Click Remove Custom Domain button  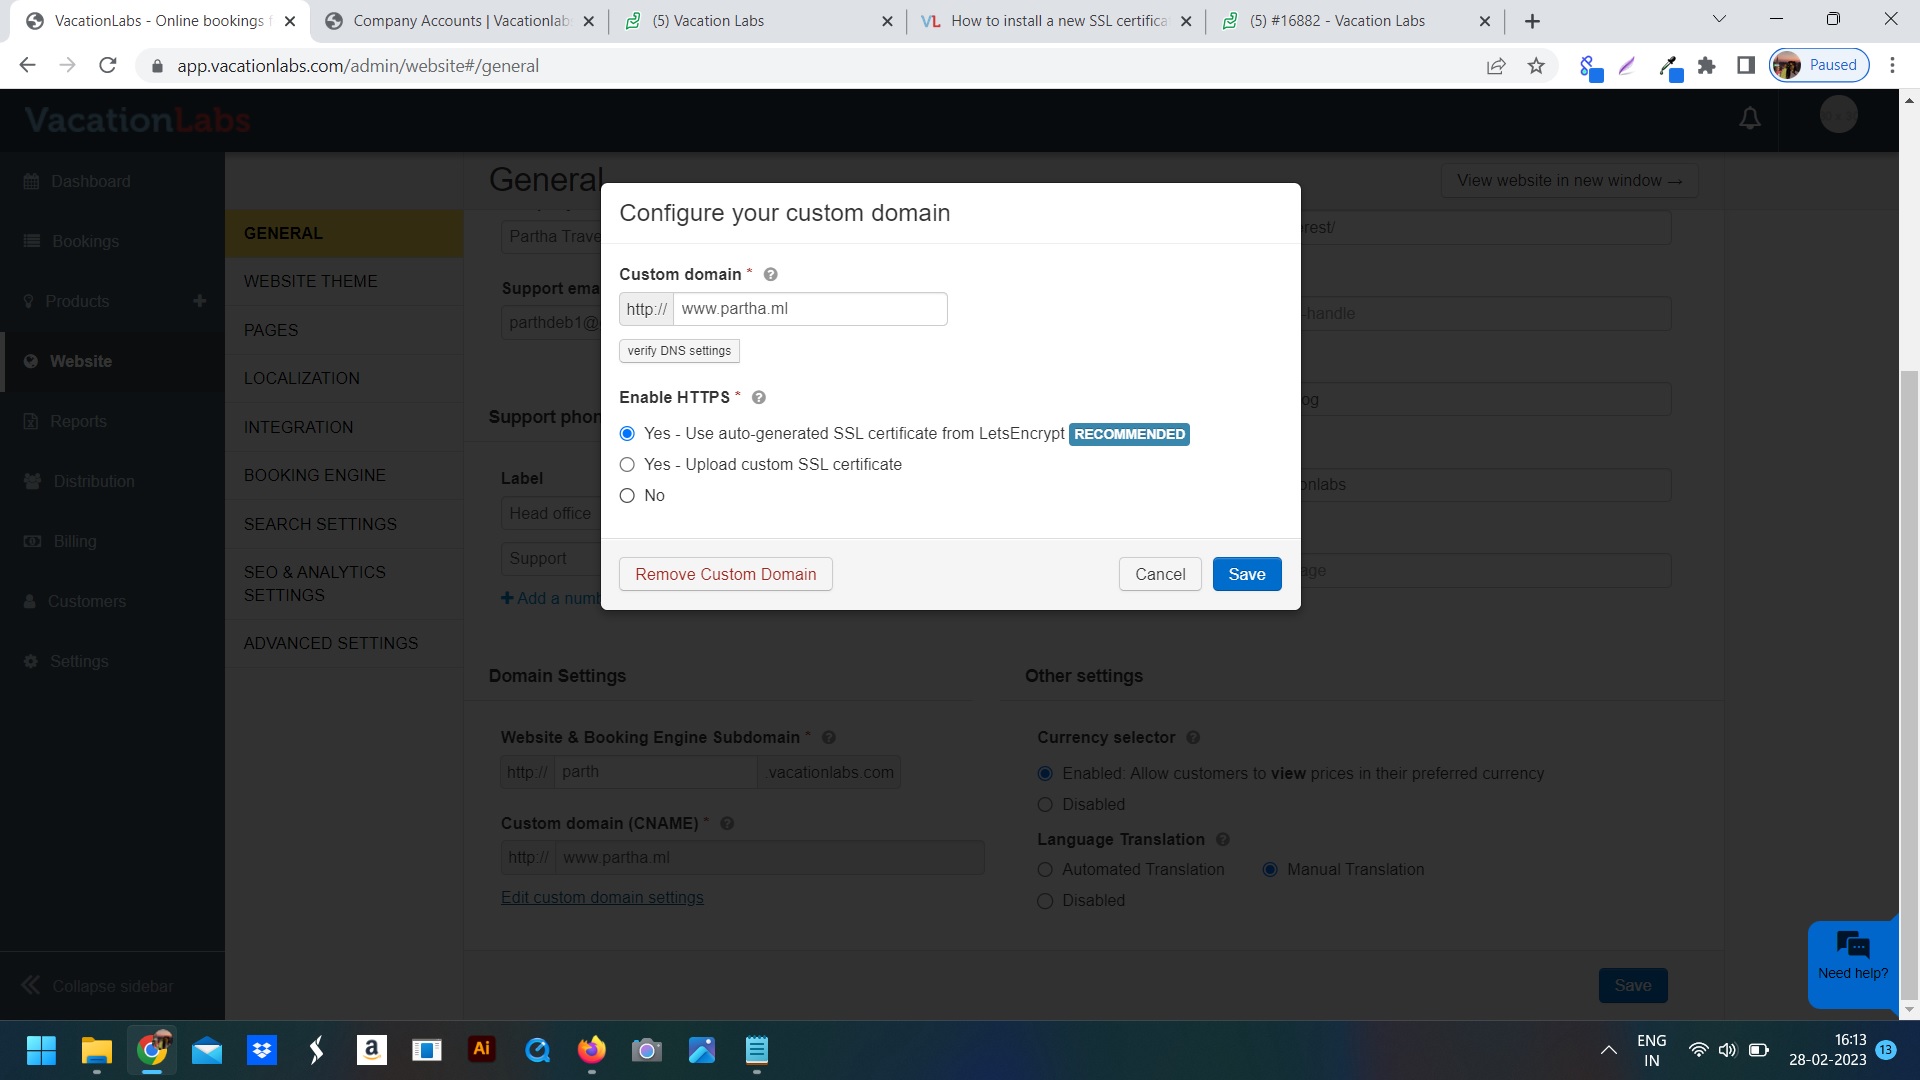click(x=725, y=575)
